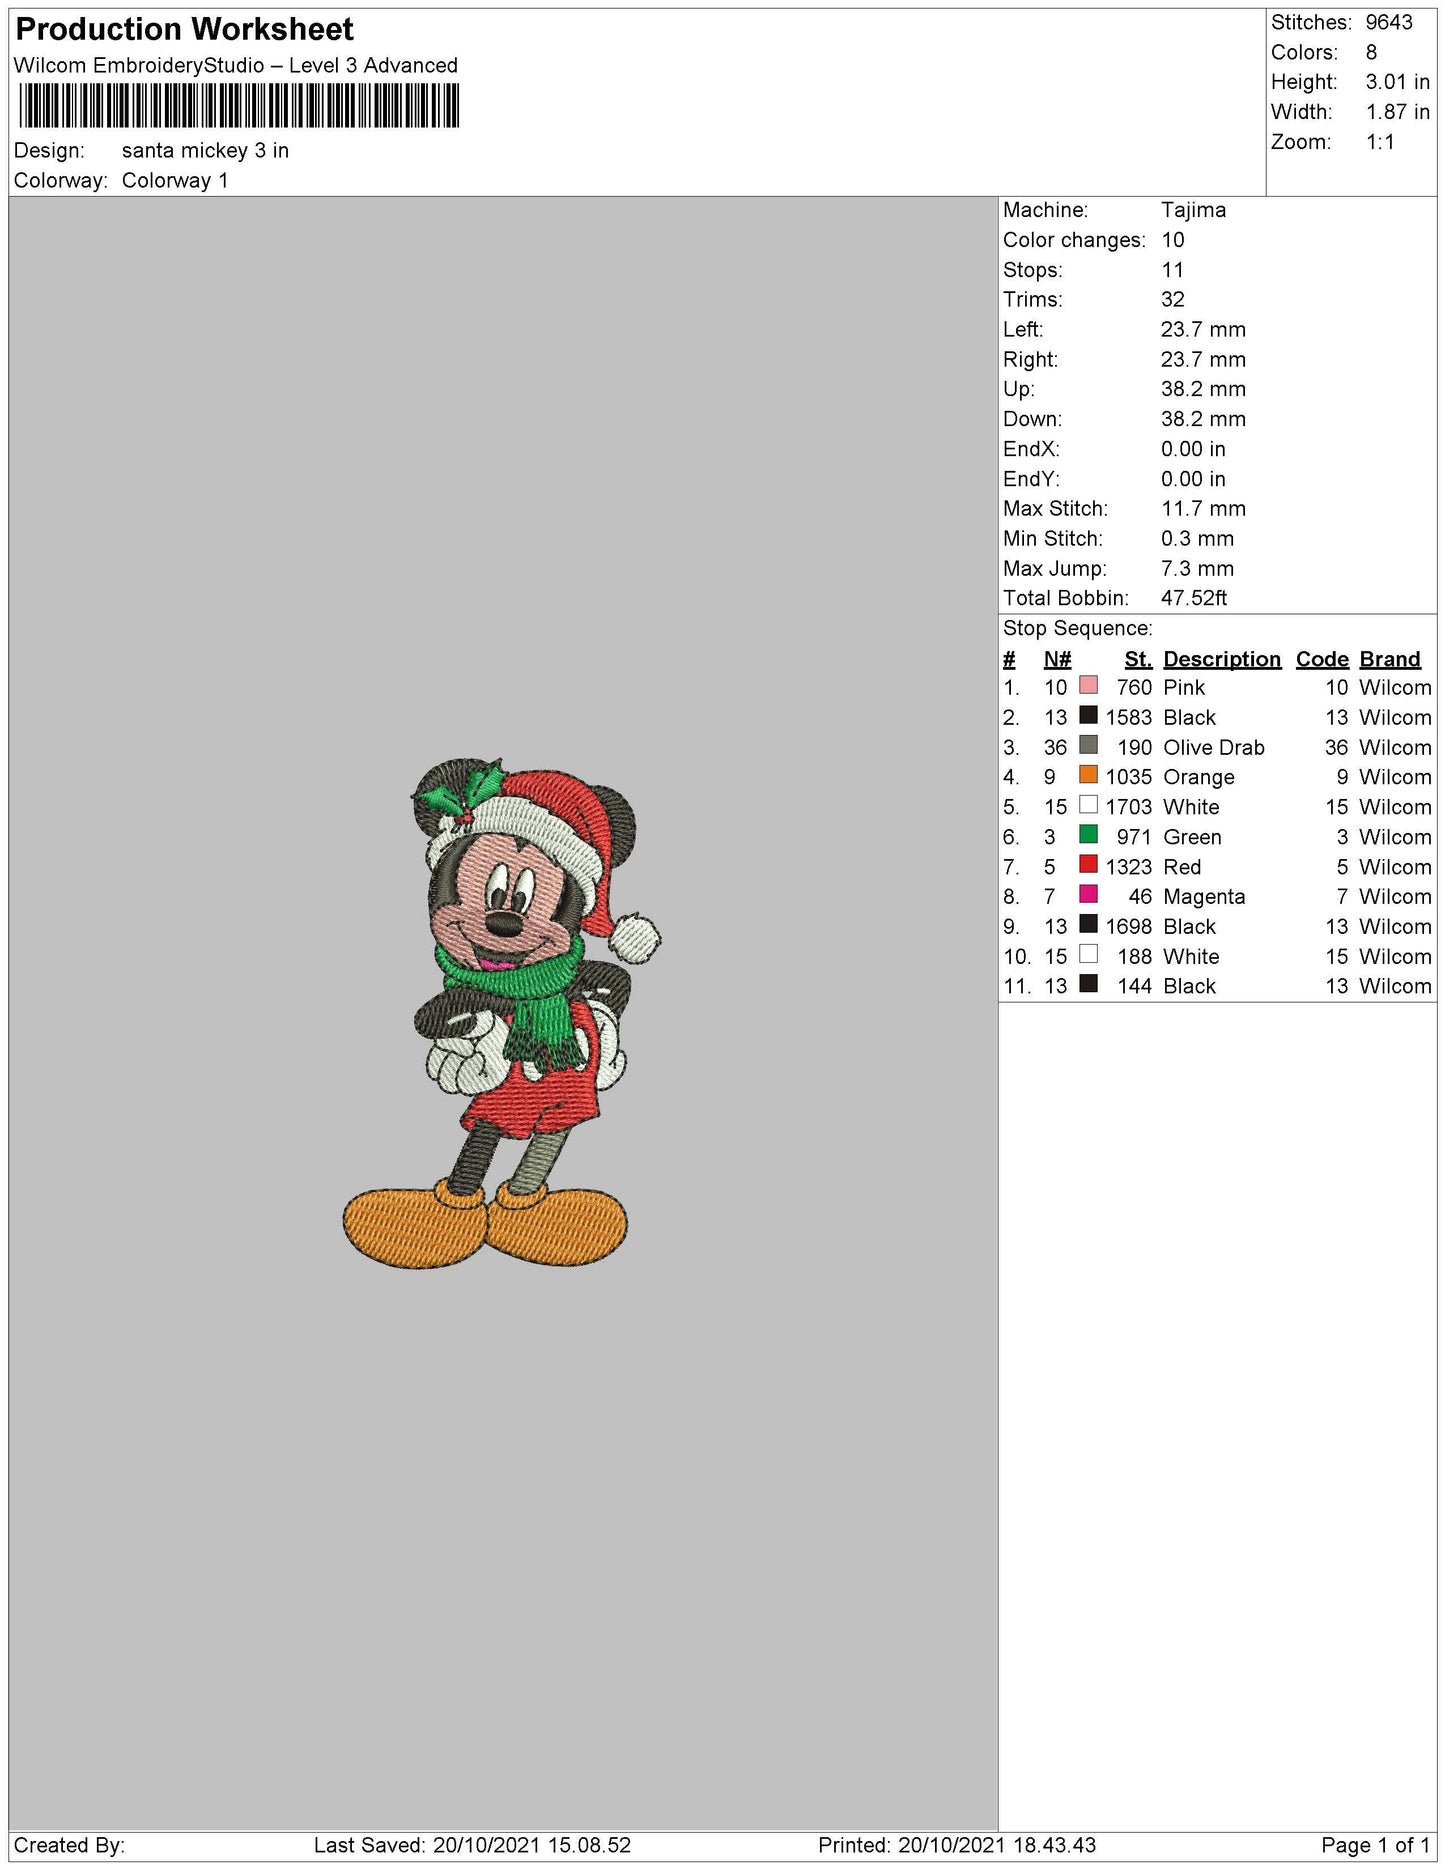
Task: Click the Pink color swatch in row 1
Action: click(1088, 686)
